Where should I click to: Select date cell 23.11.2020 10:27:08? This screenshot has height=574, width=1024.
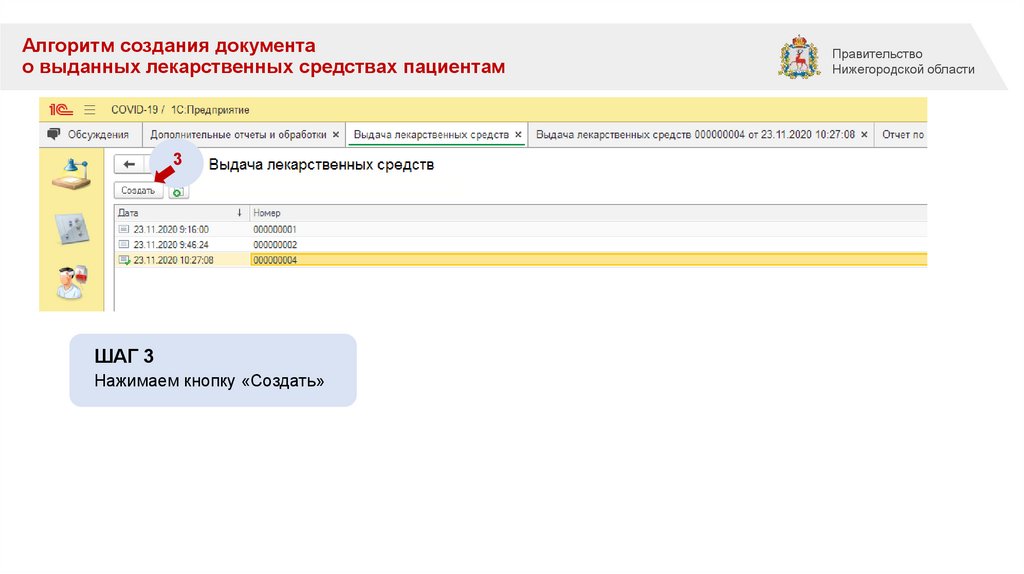tap(174, 260)
